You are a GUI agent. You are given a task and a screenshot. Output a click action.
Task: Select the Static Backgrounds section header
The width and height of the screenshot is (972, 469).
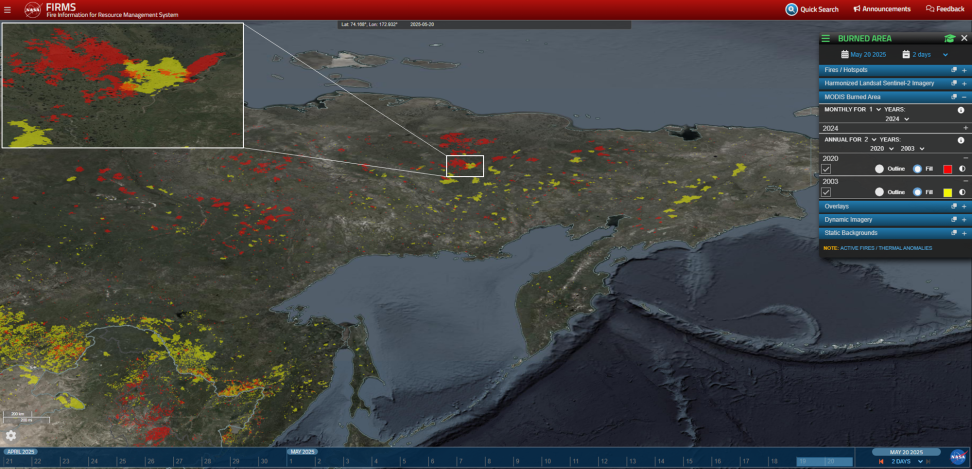(894, 233)
